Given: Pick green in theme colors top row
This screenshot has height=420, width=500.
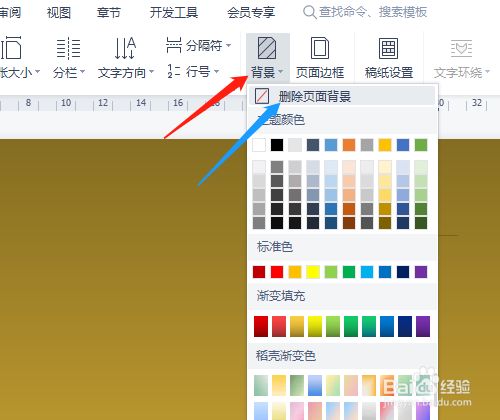Looking at the screenshot, I should pyautogui.click(x=421, y=145).
